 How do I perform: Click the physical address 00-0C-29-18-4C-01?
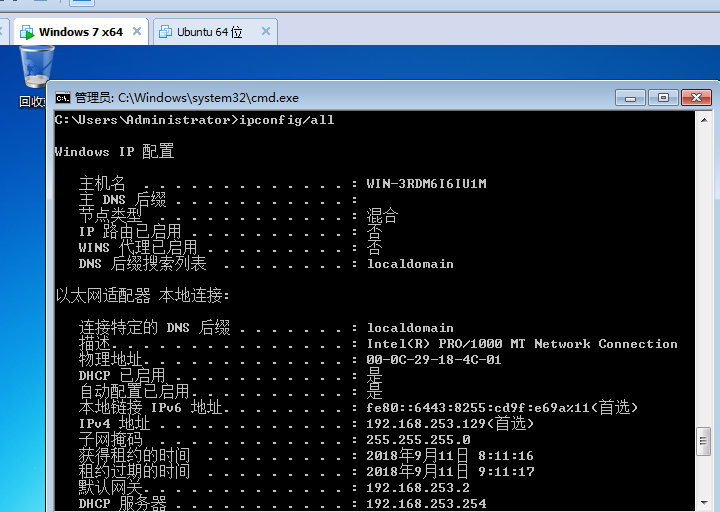click(433, 360)
